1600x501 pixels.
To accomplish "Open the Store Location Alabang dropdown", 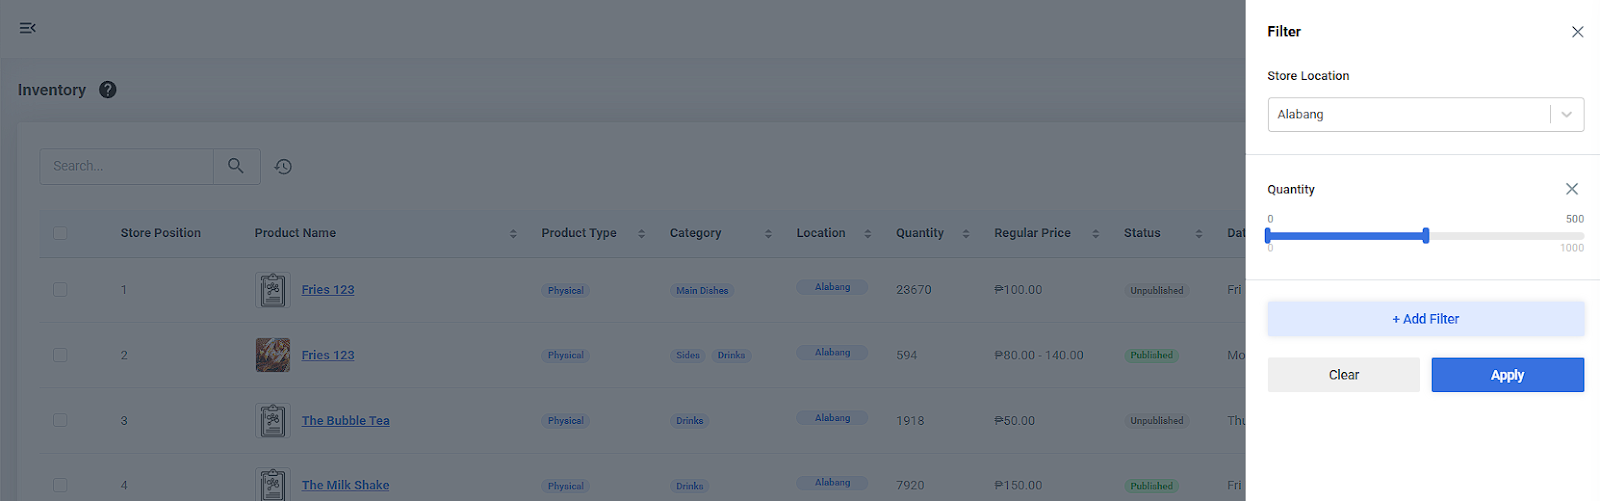I will pos(1426,115).
